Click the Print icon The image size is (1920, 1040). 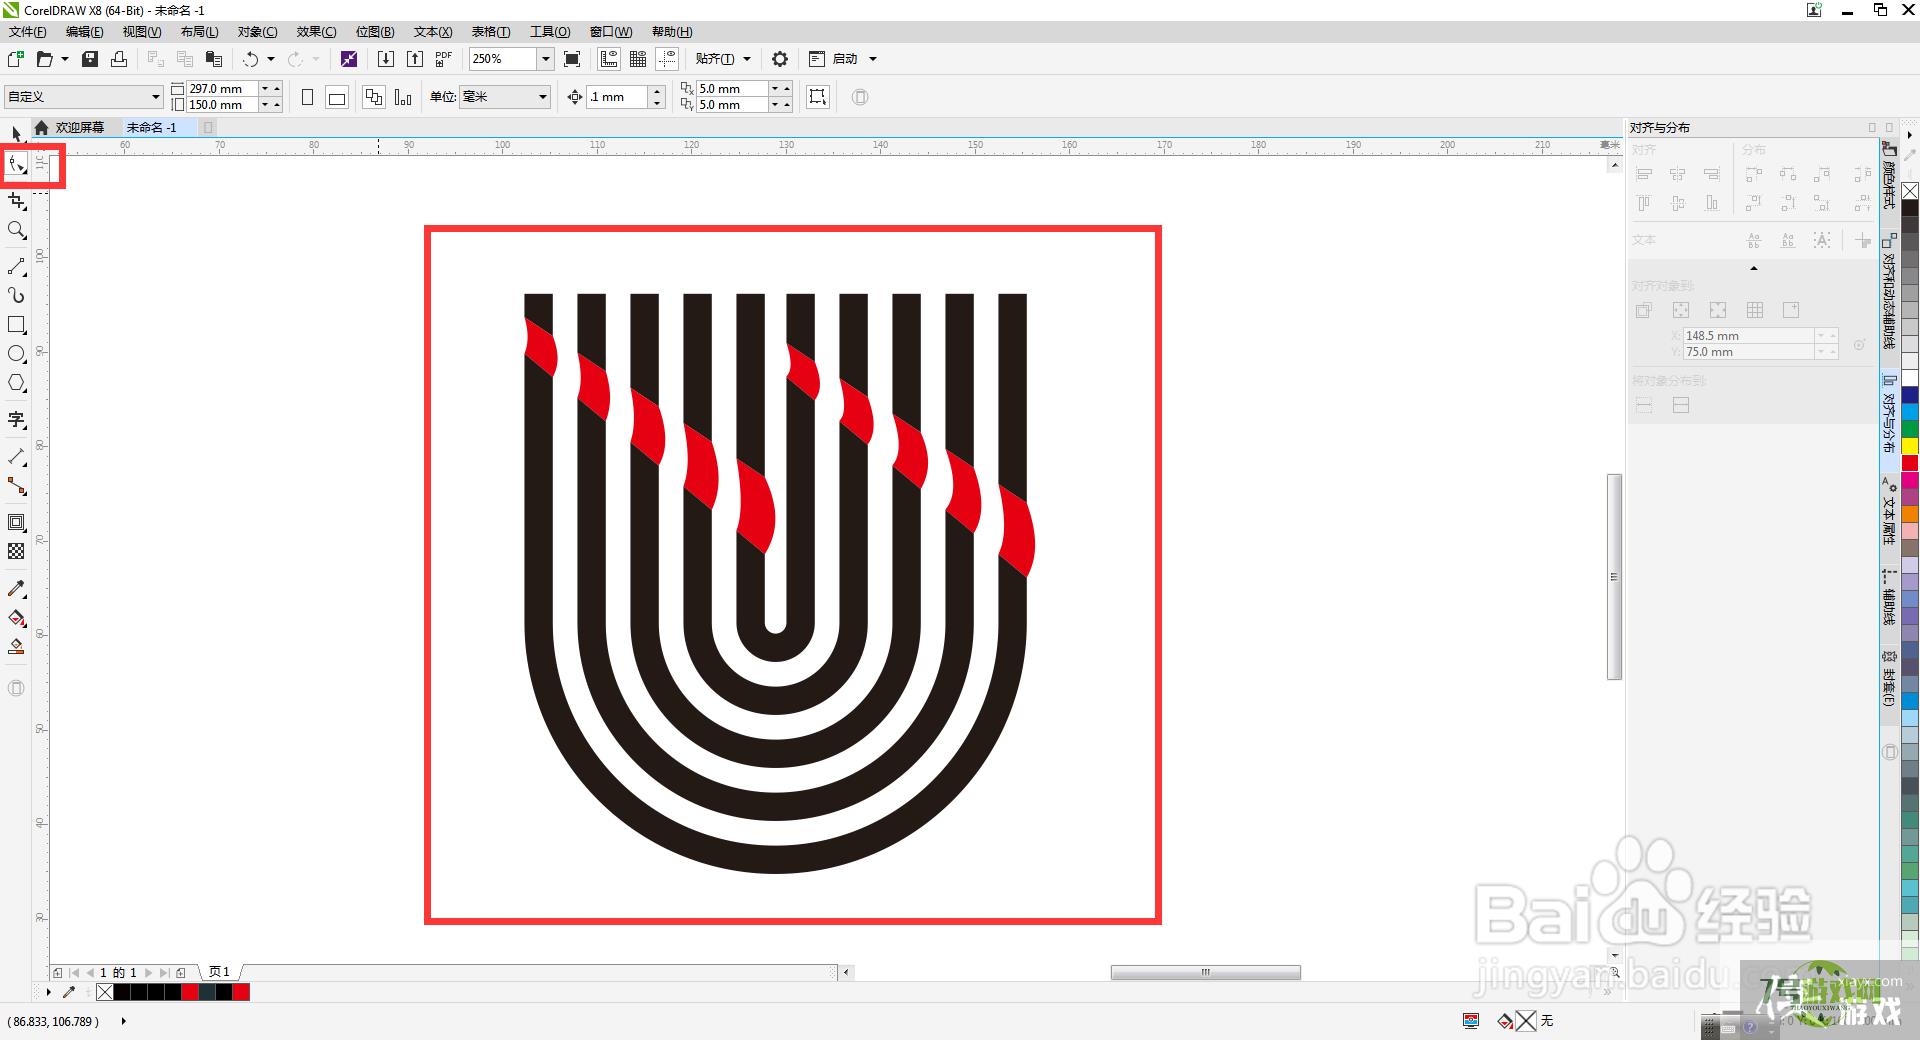pyautogui.click(x=119, y=59)
